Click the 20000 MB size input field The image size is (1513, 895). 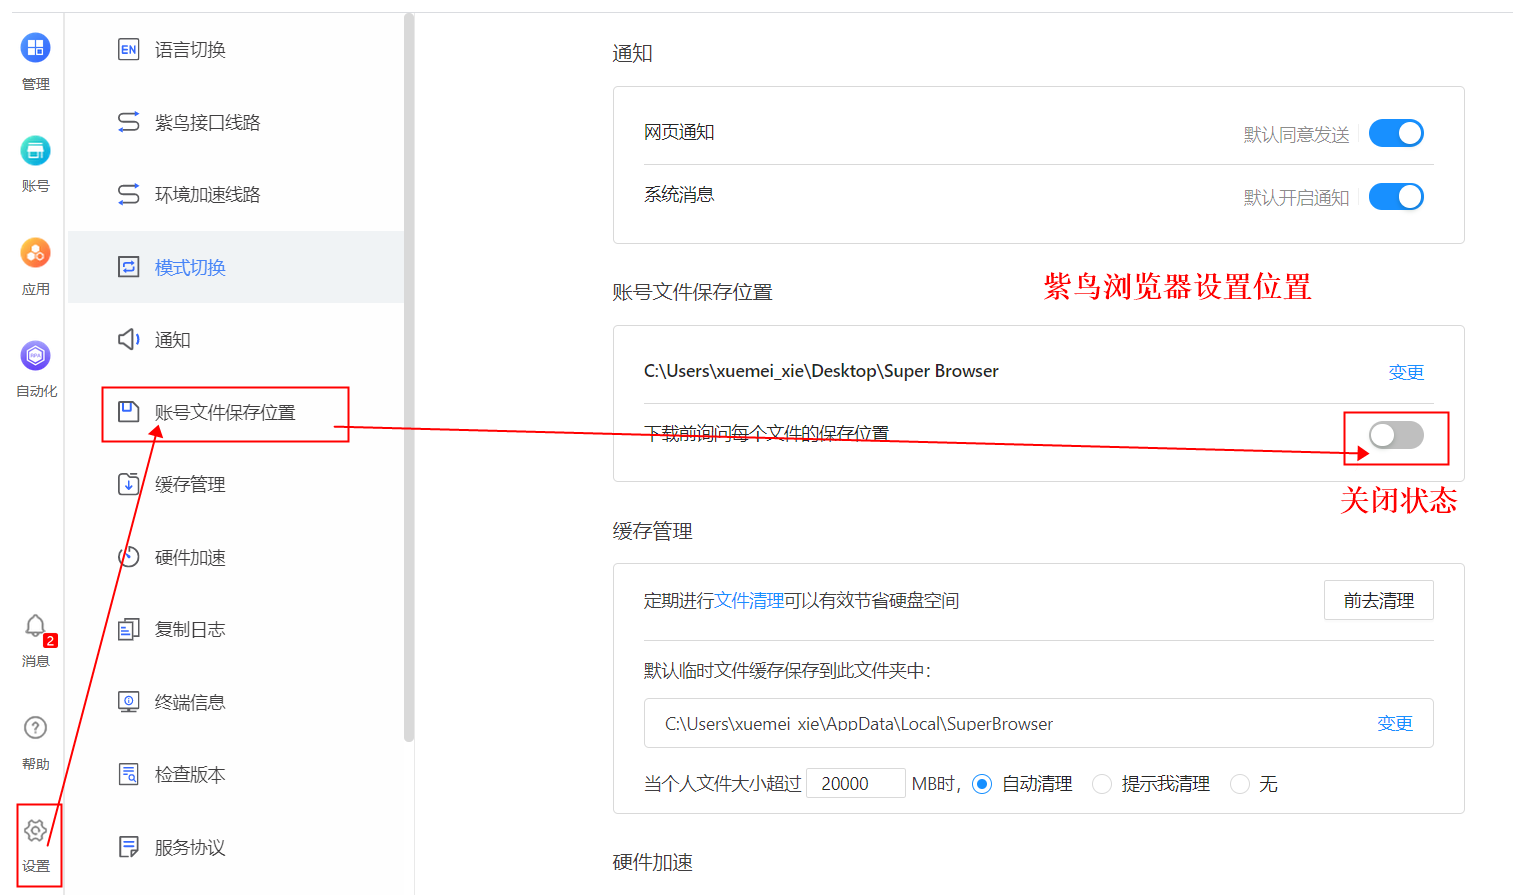(x=856, y=783)
